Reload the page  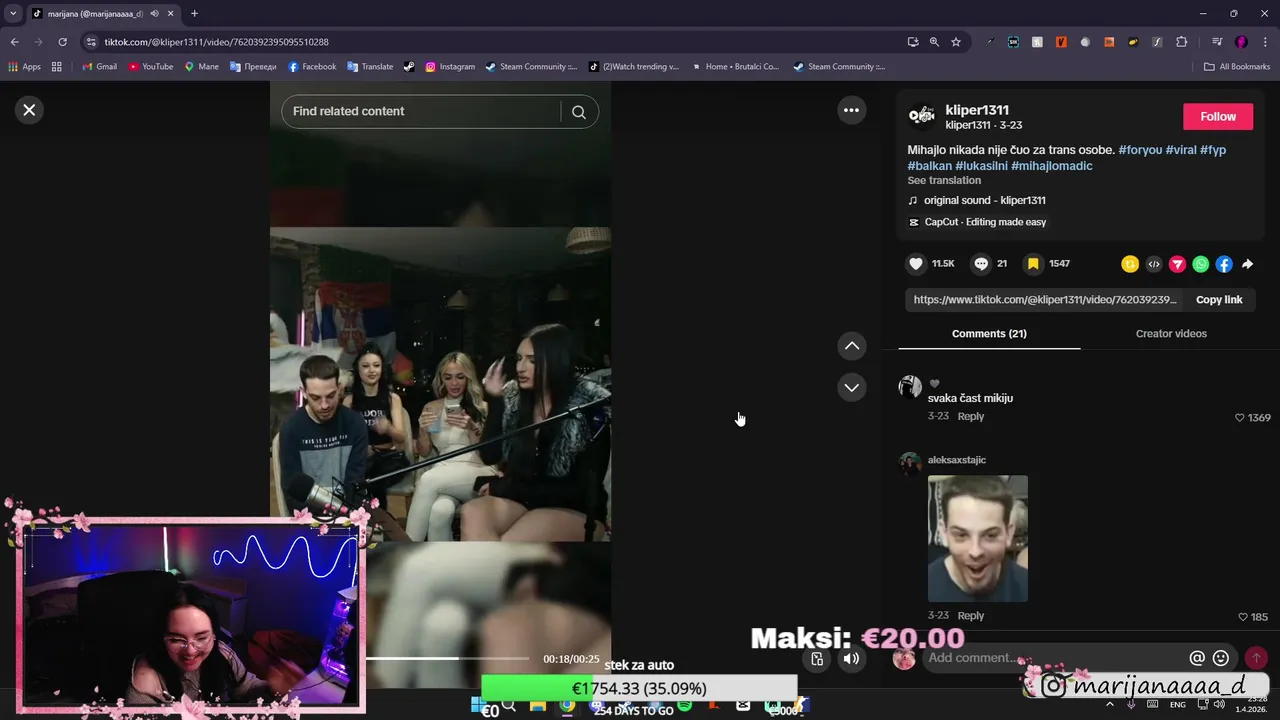click(x=62, y=42)
